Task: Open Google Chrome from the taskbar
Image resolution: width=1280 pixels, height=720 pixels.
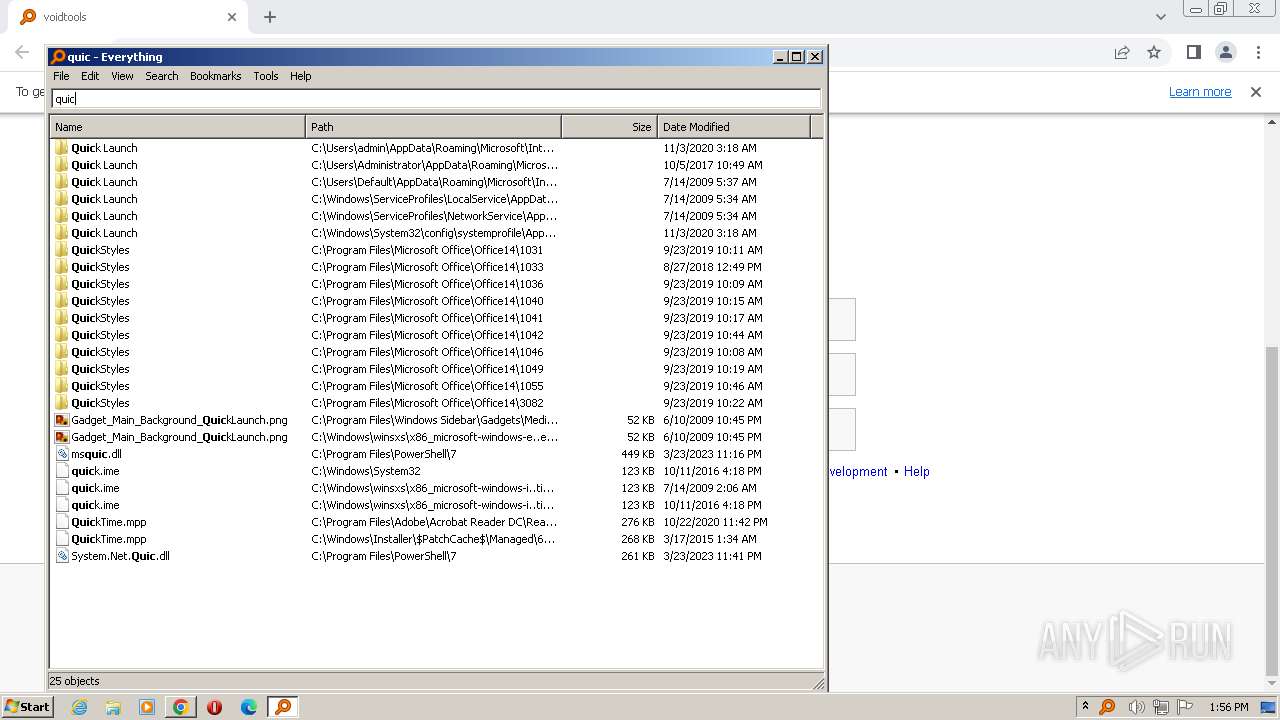Action: [x=181, y=707]
